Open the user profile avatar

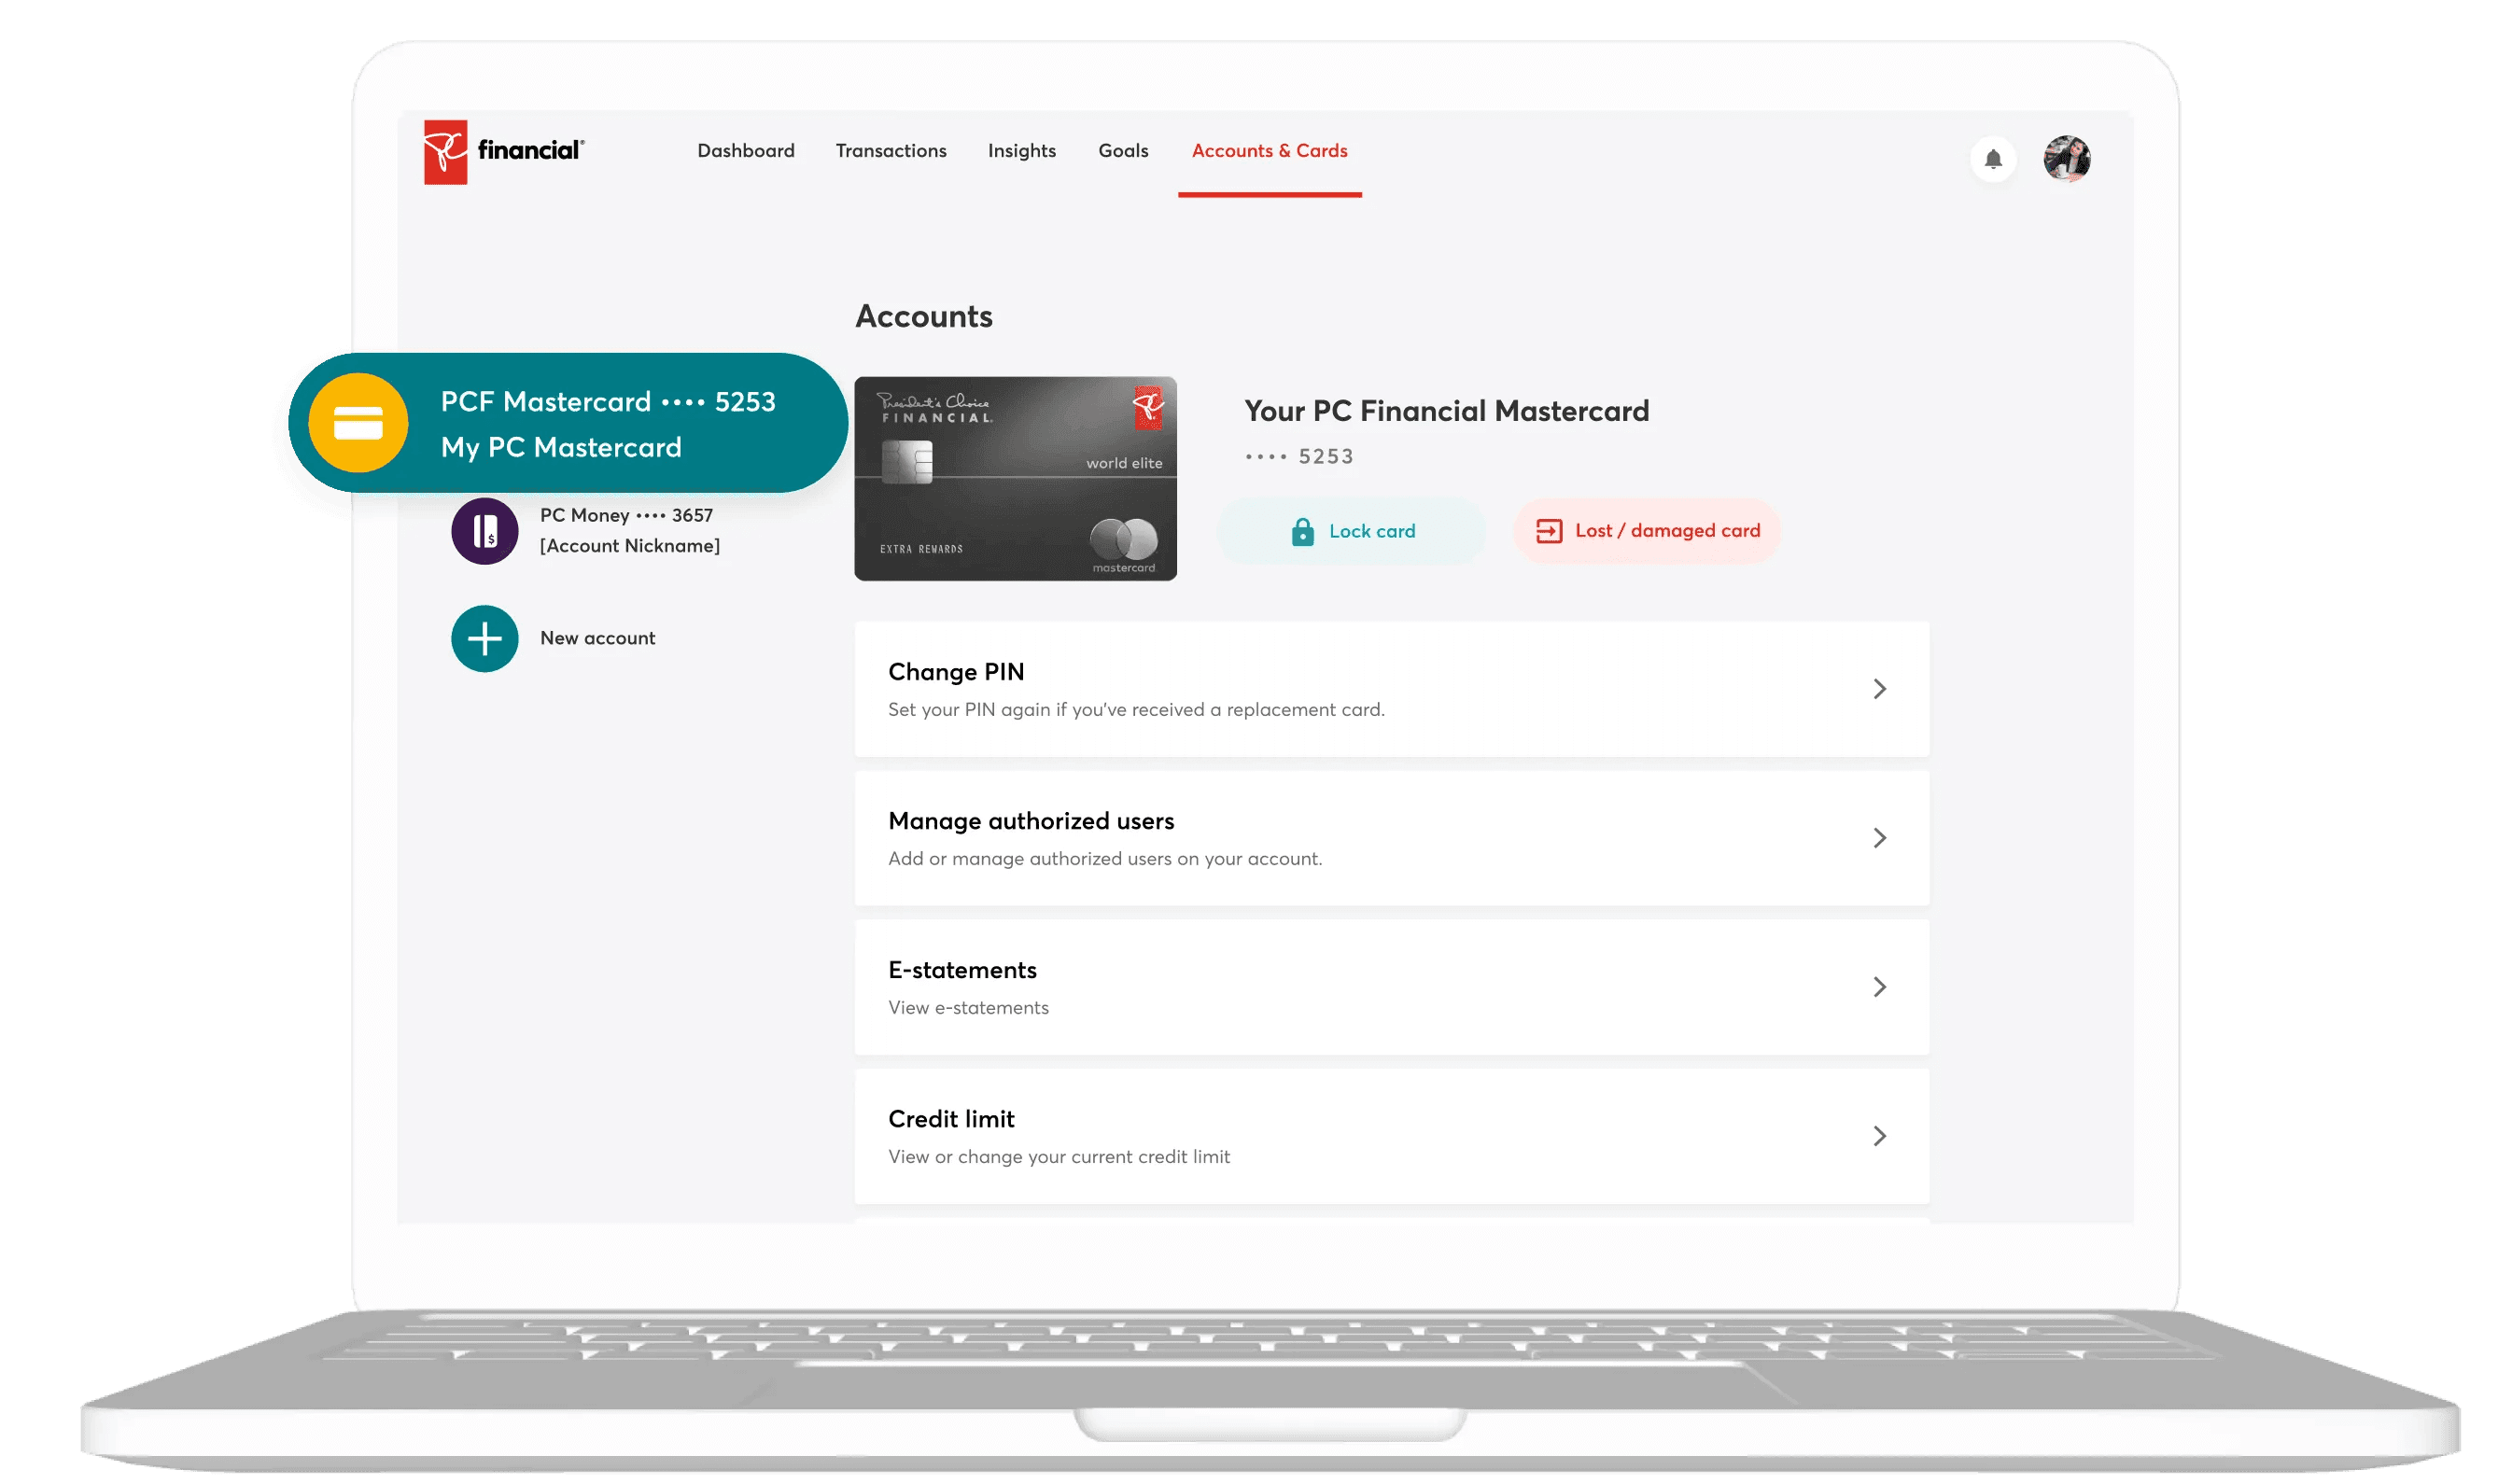(x=2066, y=159)
